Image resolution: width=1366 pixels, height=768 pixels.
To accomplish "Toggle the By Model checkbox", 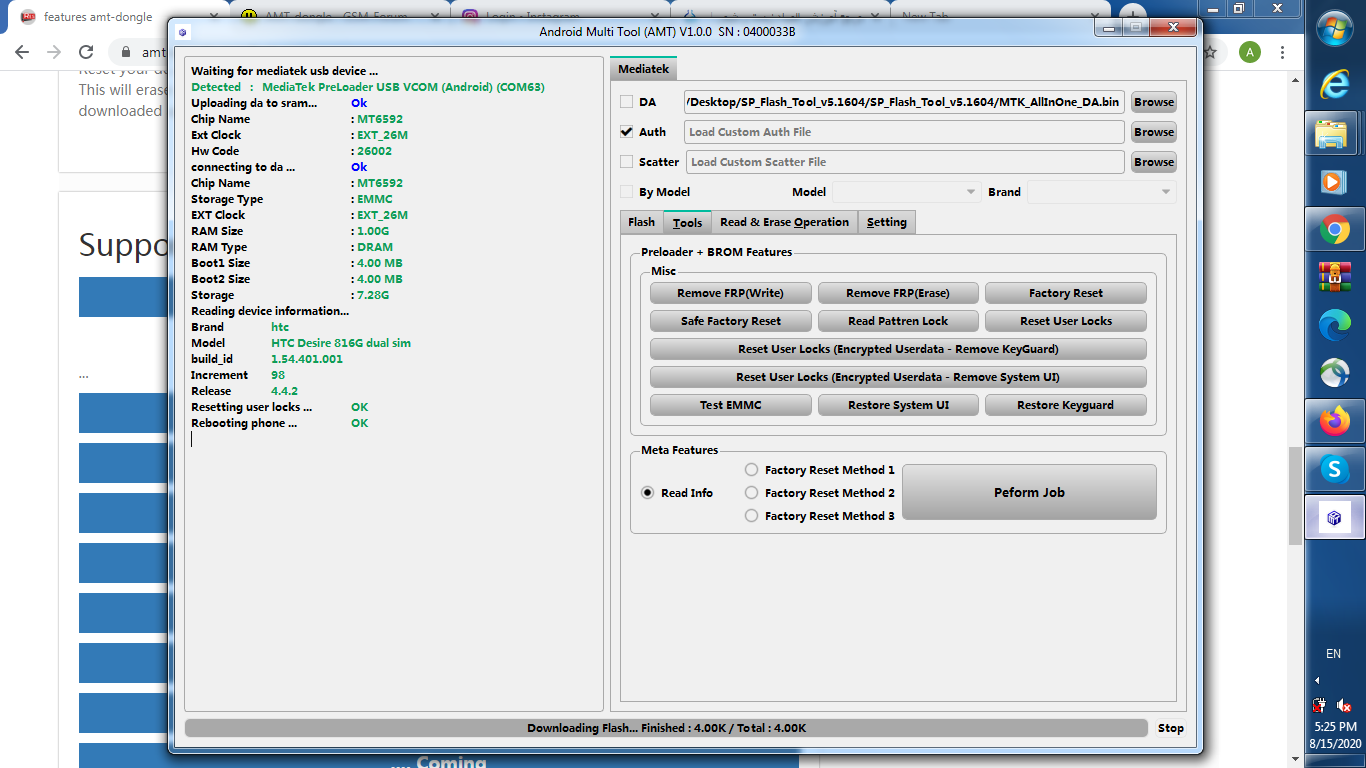I will tap(626, 192).
